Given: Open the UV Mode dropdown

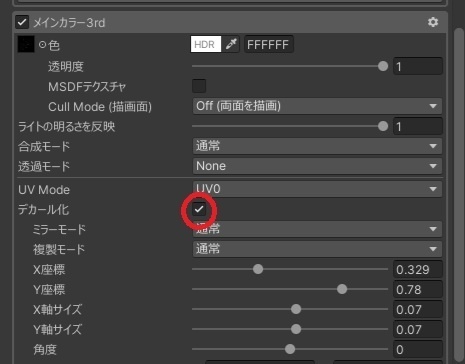Looking at the screenshot, I should 317,189.
